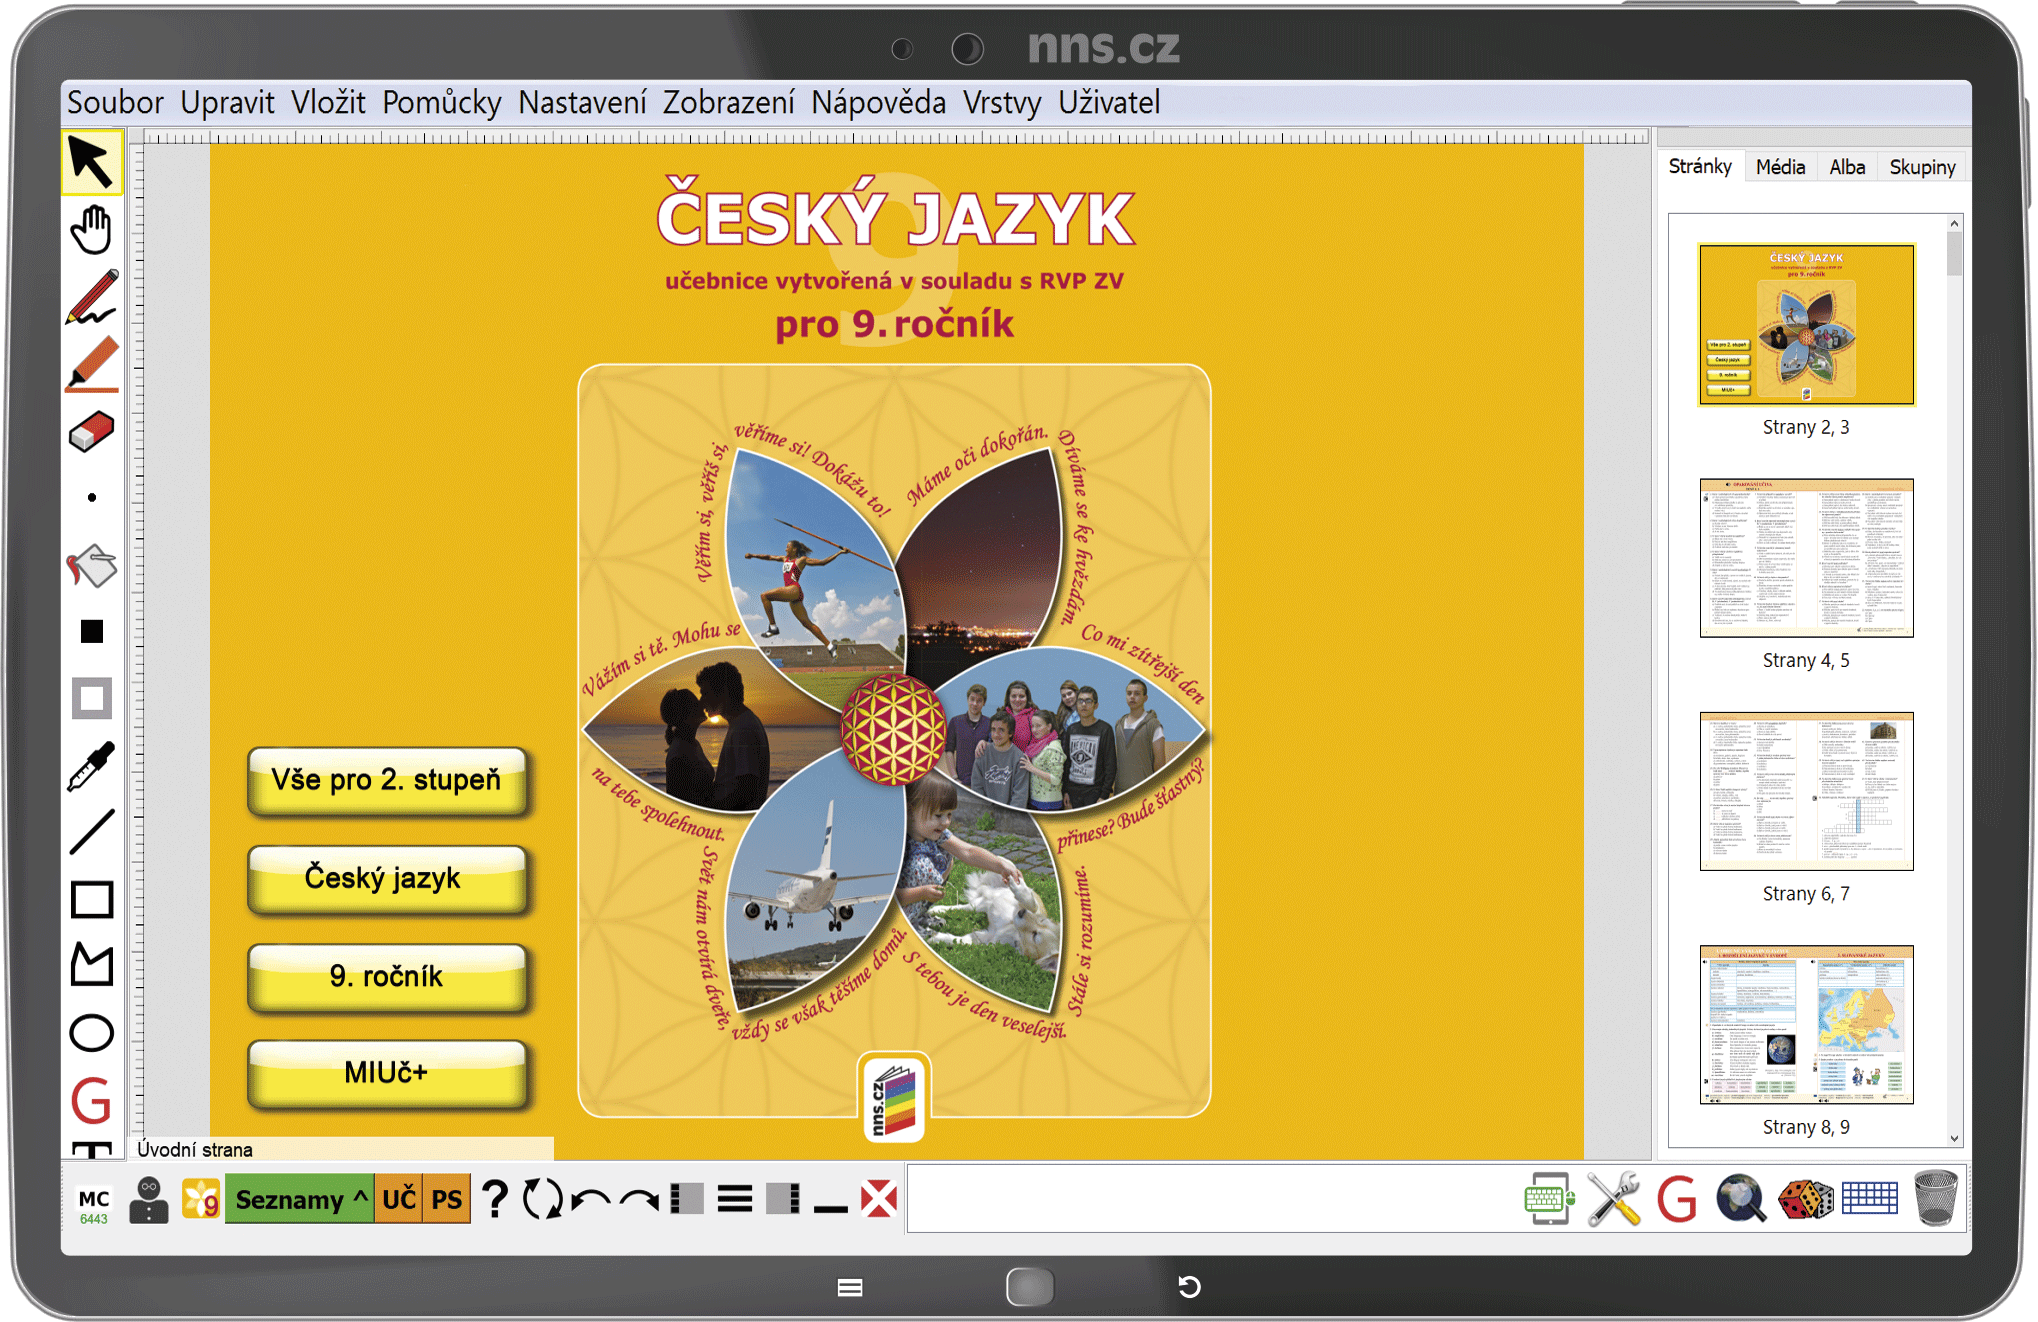Choose the orange highlighter tool
The height and width of the screenshot is (1322, 2038).
tap(91, 364)
